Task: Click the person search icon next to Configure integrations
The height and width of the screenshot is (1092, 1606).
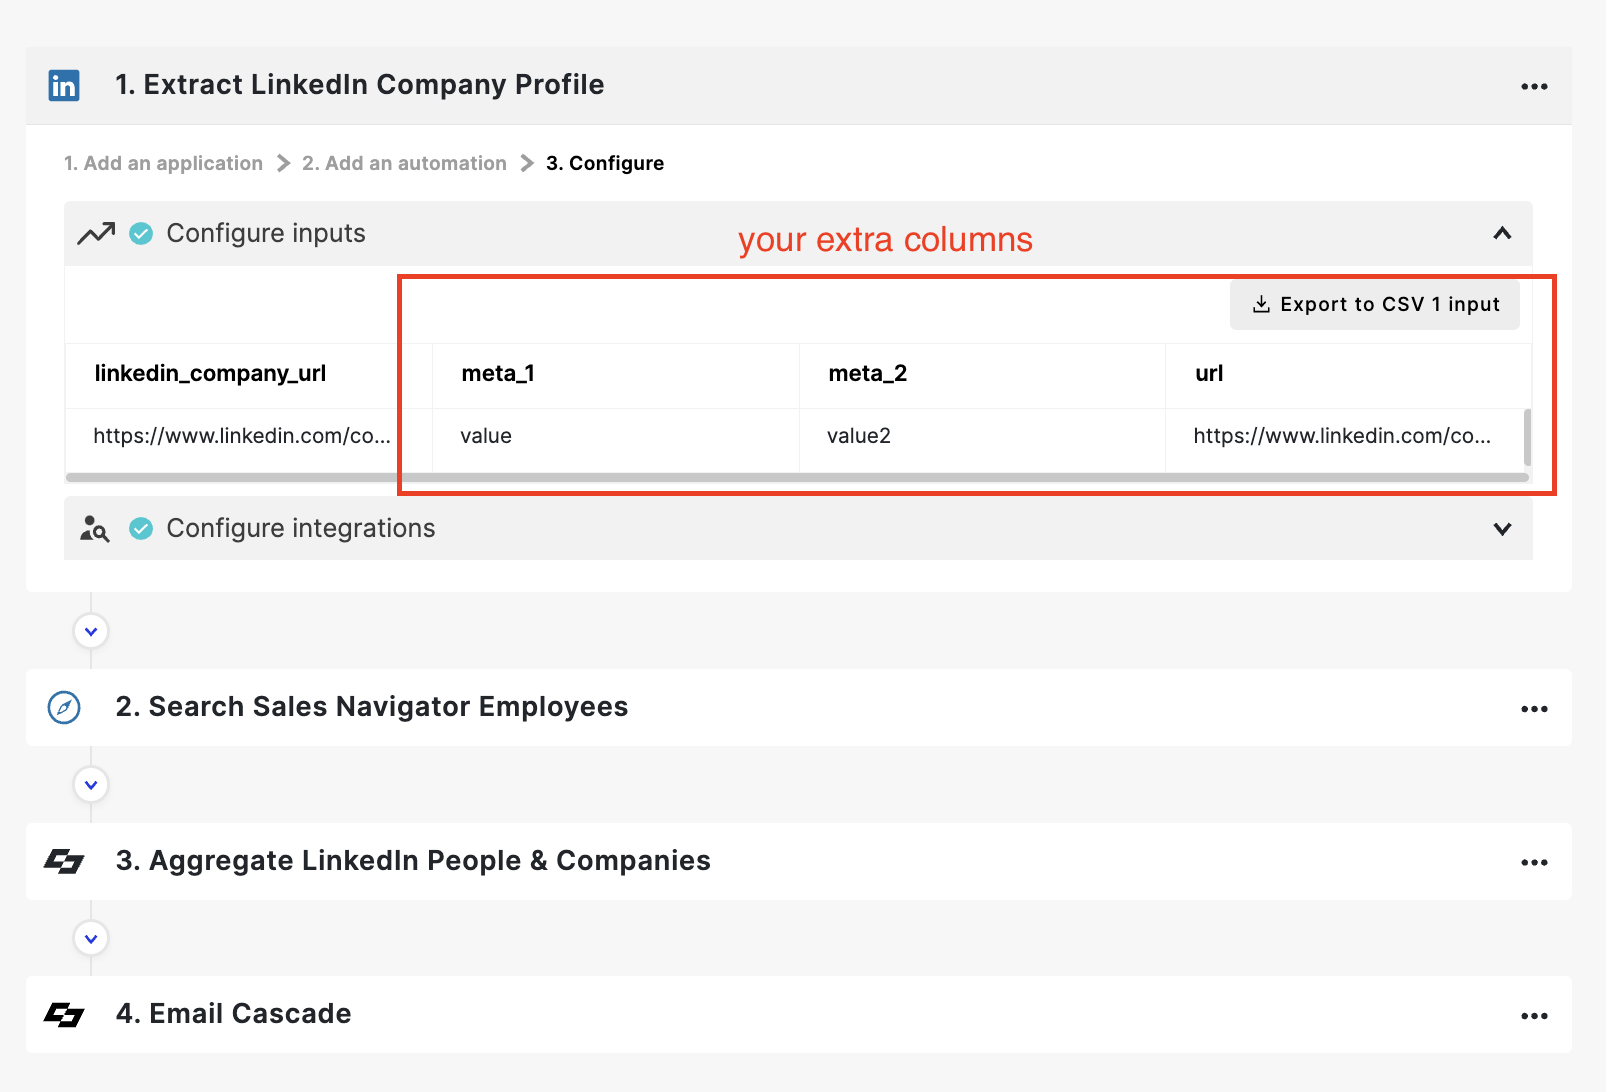Action: 95,529
